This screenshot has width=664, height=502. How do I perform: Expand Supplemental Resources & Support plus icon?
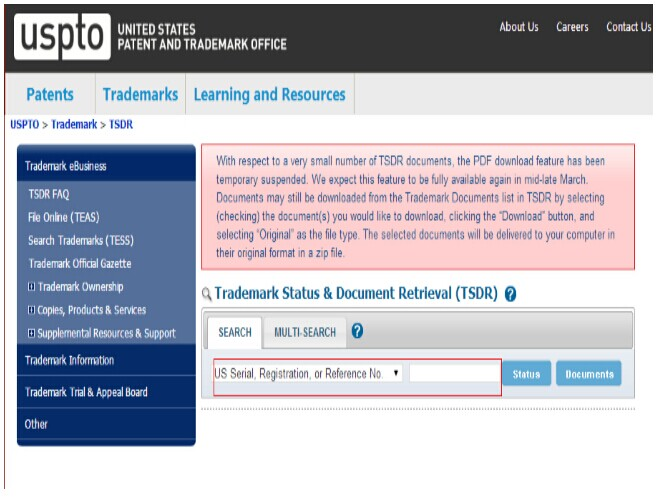click(x=31, y=333)
